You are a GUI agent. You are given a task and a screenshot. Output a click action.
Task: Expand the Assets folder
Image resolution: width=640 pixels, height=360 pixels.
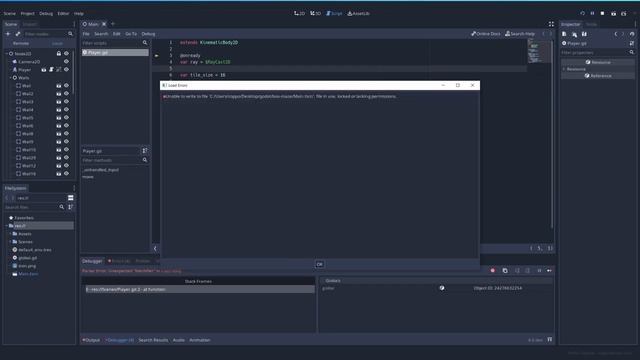tap(11, 234)
